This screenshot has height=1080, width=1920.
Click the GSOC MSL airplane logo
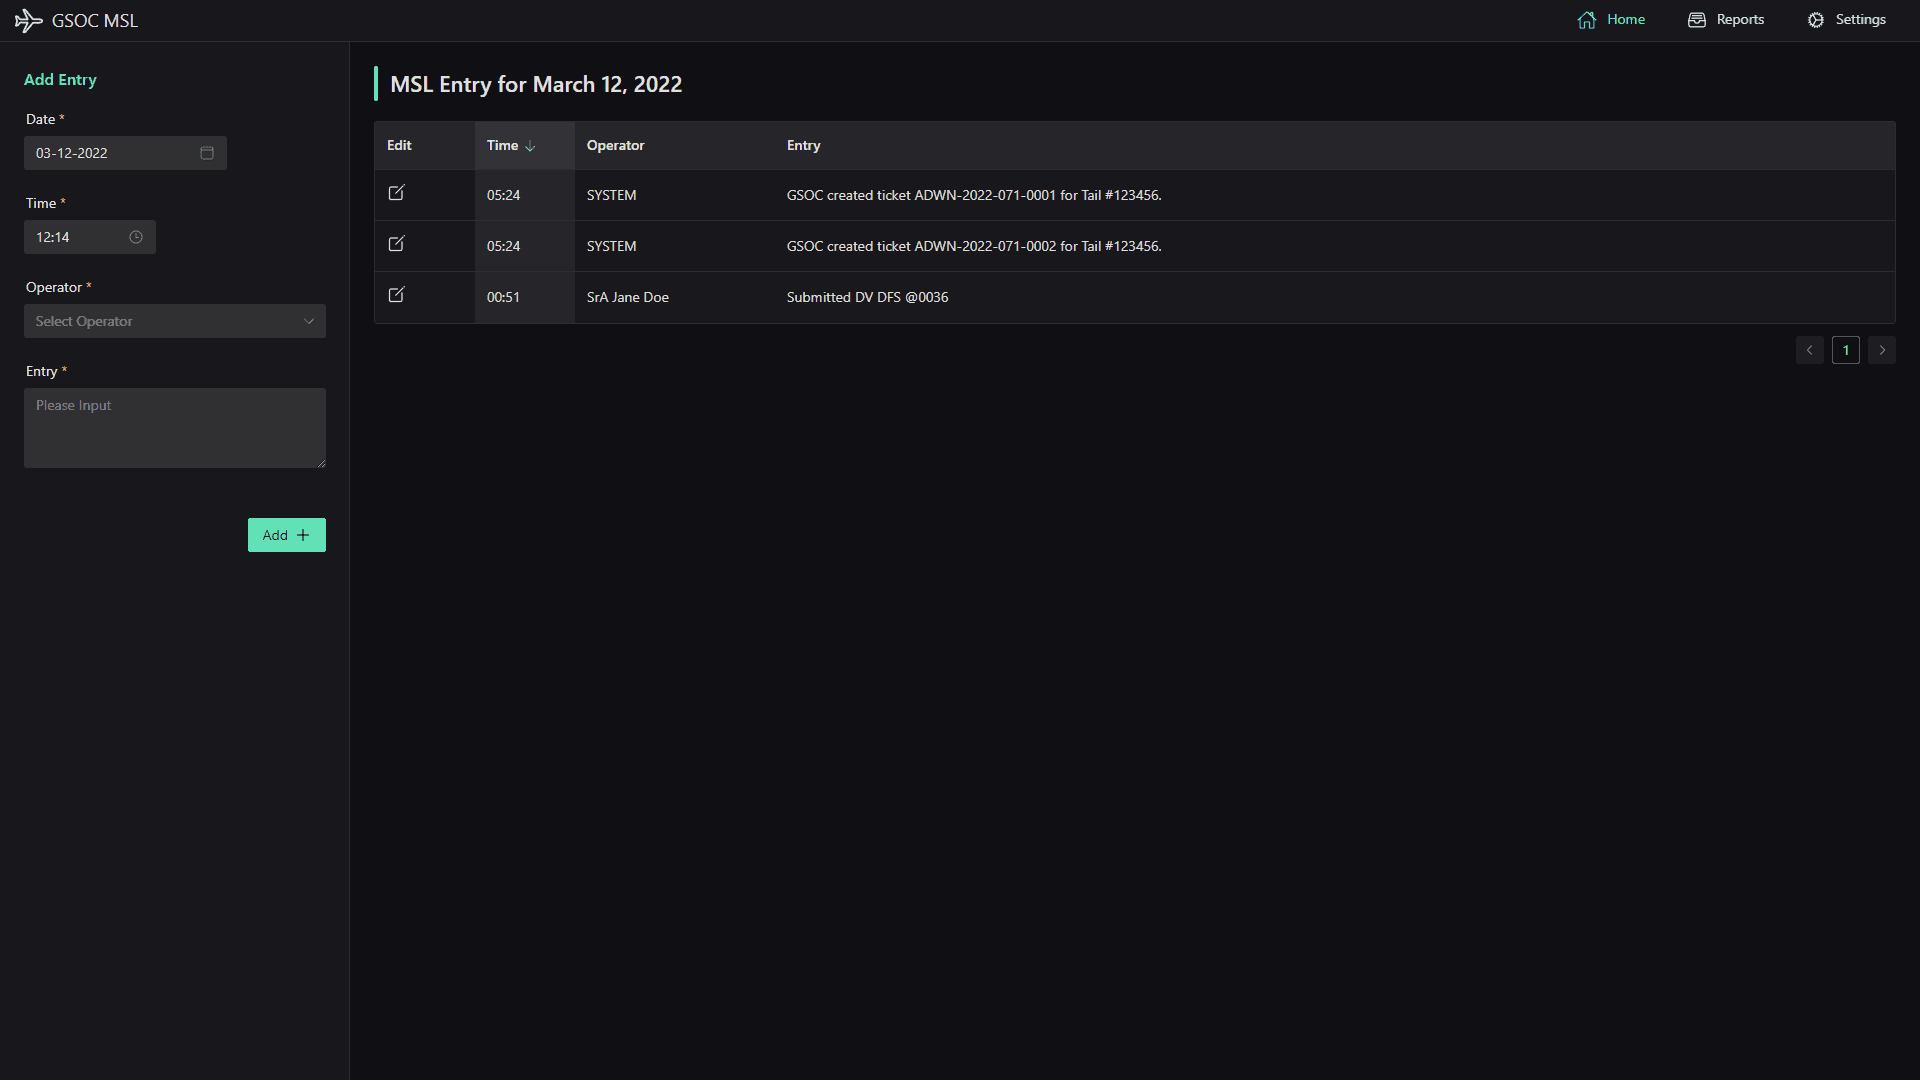(29, 20)
